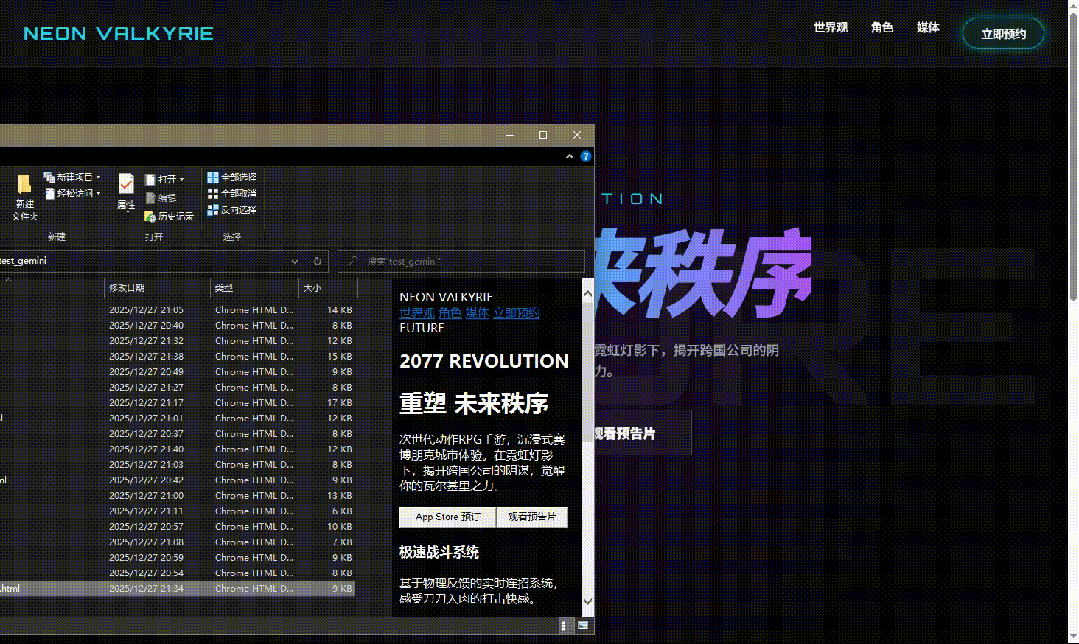1079x644 pixels.
Task: Open the blue Help icon in Explorer
Action: click(586, 157)
